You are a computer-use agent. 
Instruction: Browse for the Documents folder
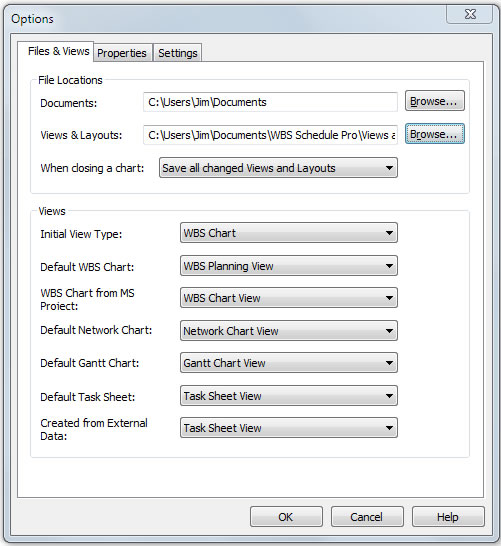435,101
